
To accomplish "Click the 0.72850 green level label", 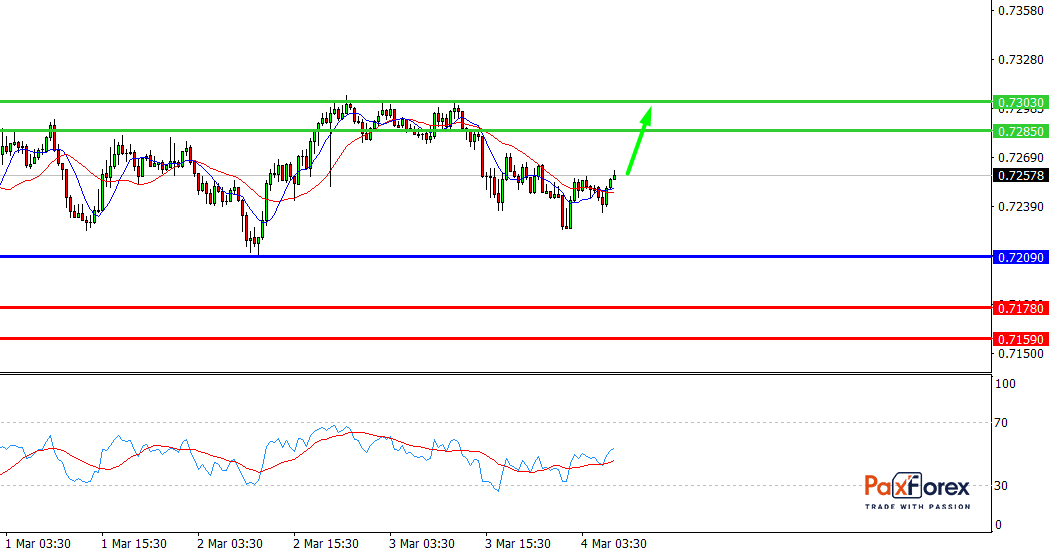I will (1021, 131).
